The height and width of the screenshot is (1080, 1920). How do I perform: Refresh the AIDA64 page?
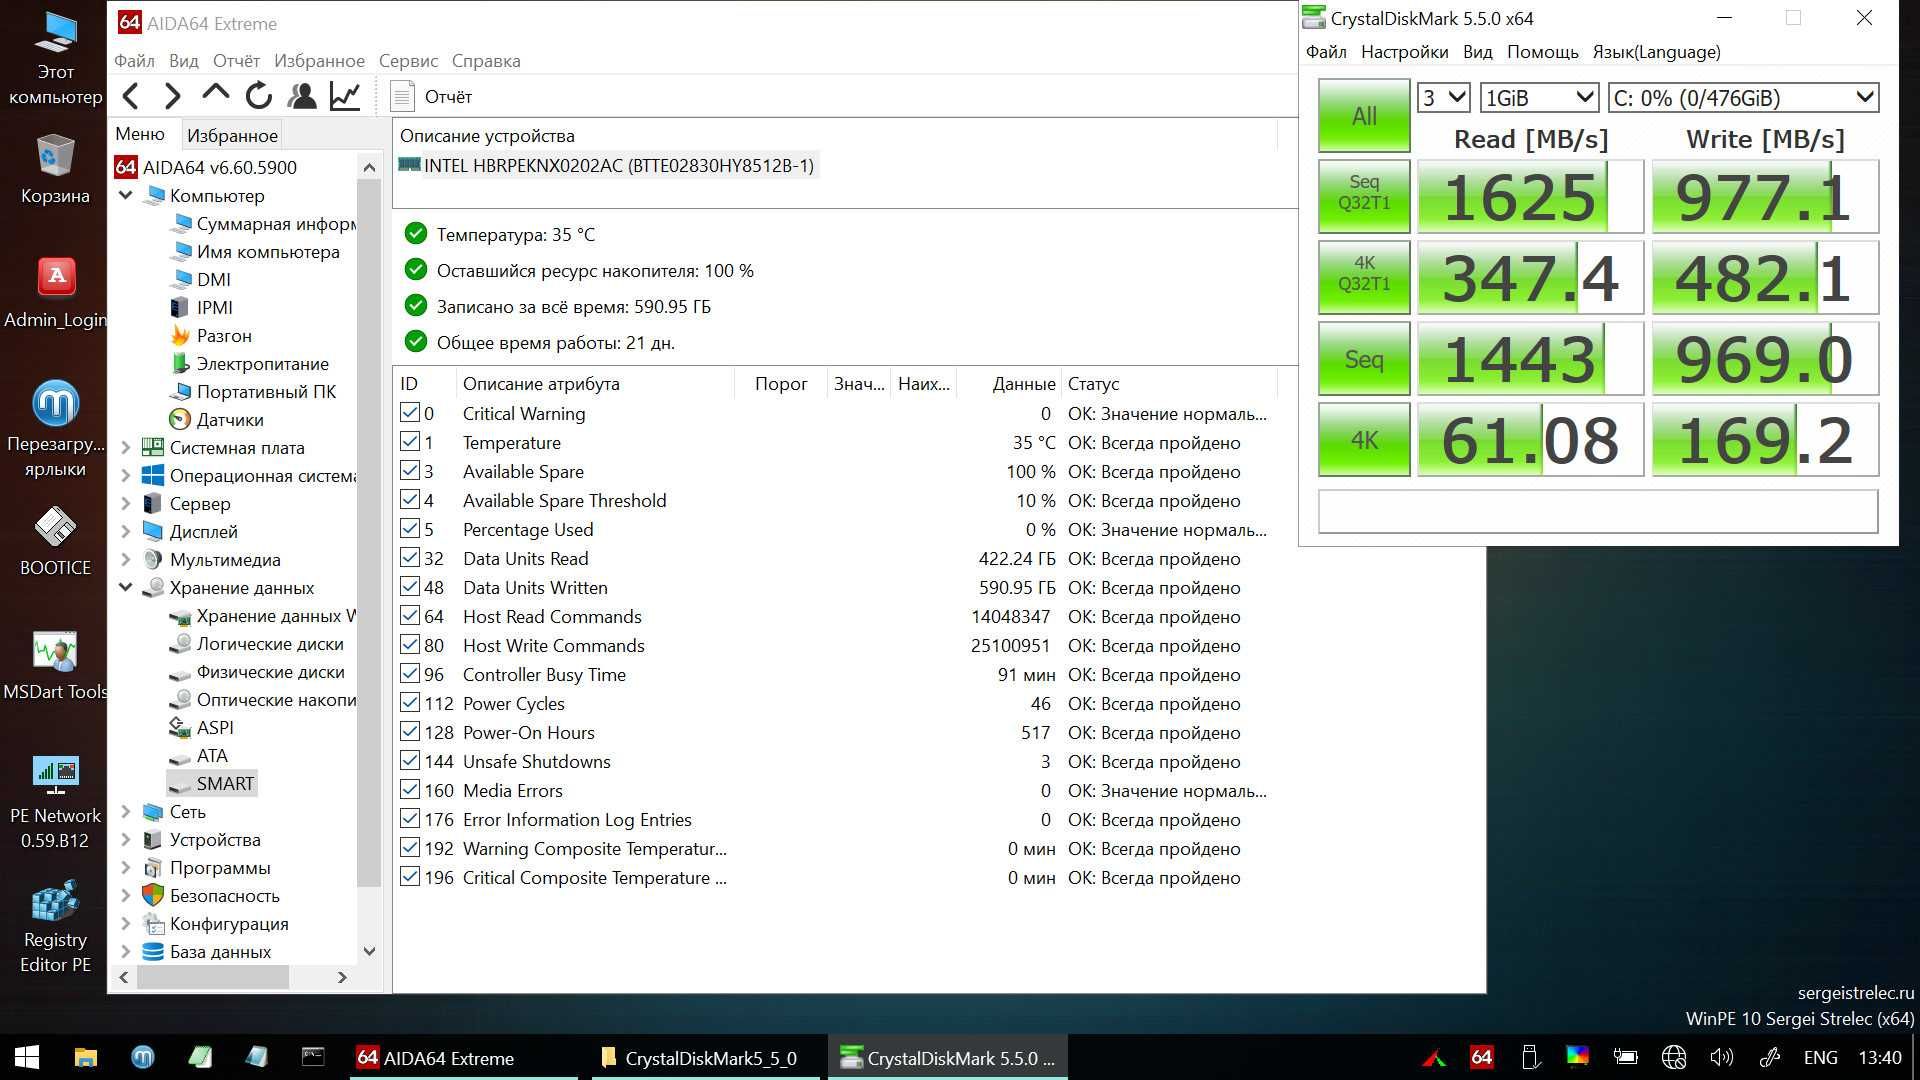click(258, 96)
